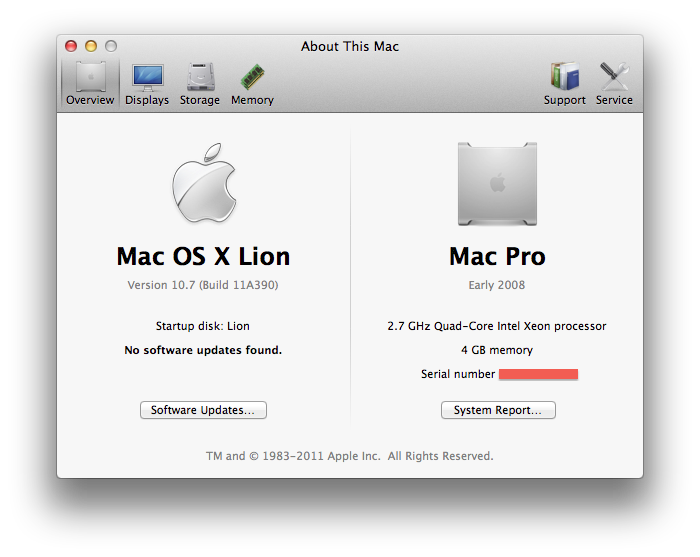Click the Mac OS X Lion heading

pyautogui.click(x=204, y=256)
